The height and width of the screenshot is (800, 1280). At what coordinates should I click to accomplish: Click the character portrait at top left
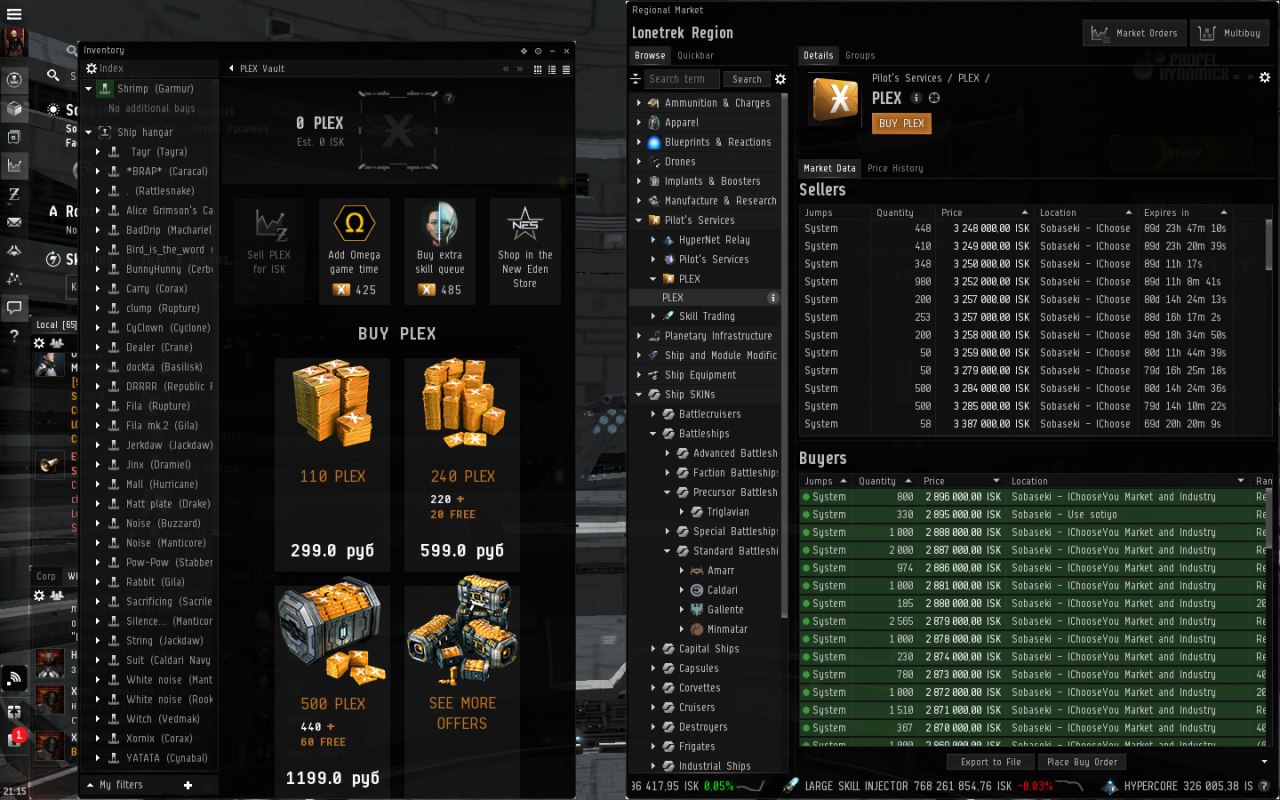point(14,41)
